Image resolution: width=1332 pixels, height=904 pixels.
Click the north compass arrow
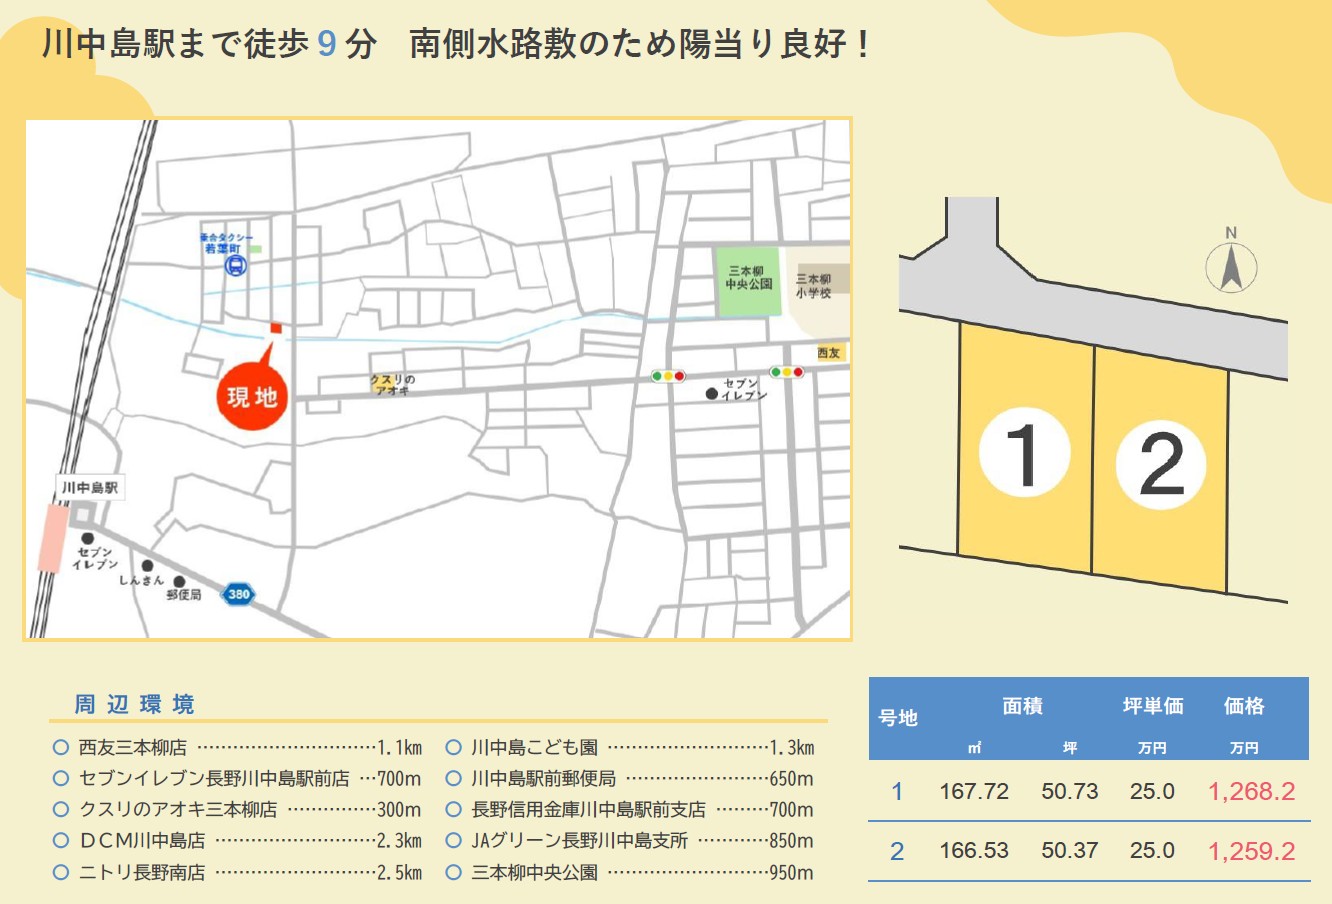[x=1231, y=268]
